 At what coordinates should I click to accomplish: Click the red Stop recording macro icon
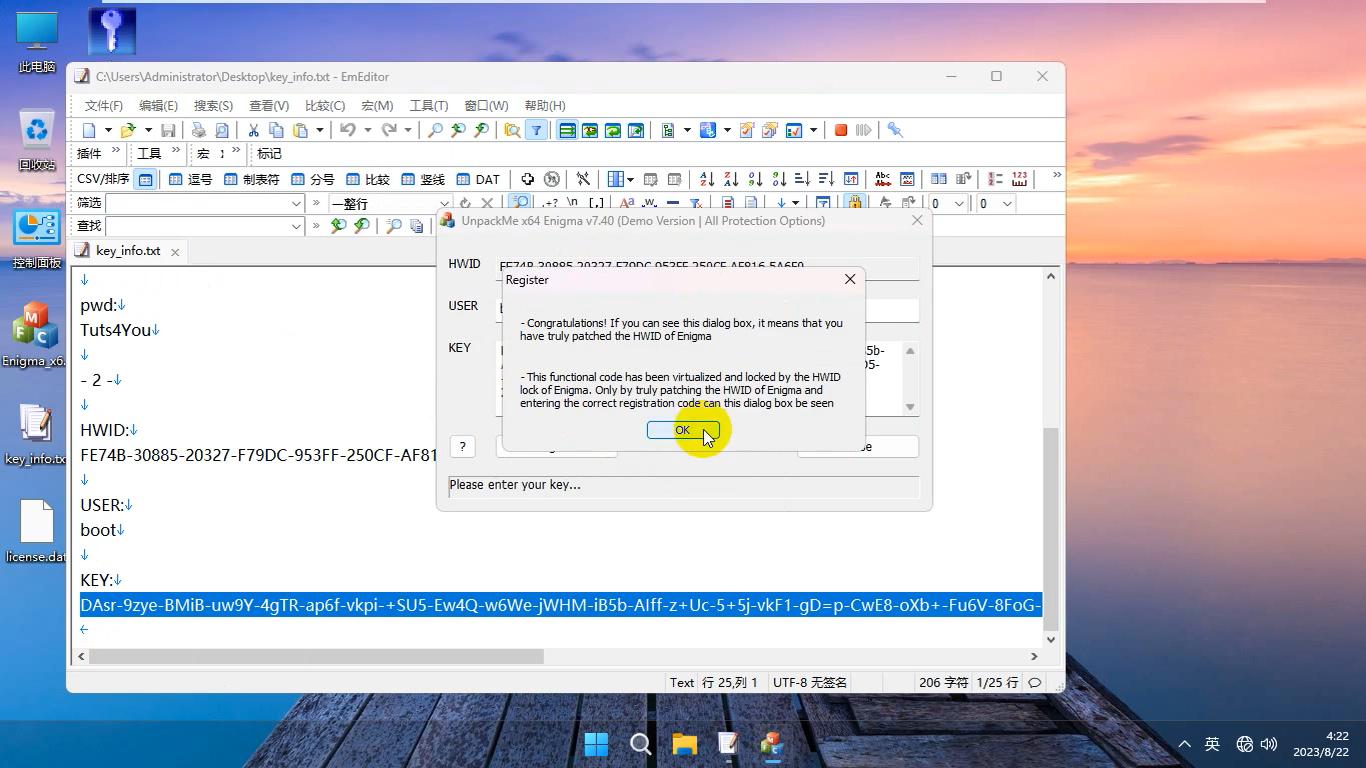click(x=841, y=130)
